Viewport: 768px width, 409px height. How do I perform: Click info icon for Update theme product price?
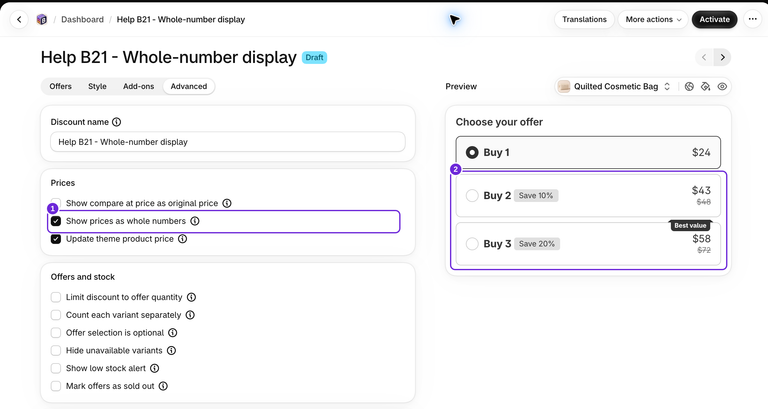pyautogui.click(x=183, y=239)
